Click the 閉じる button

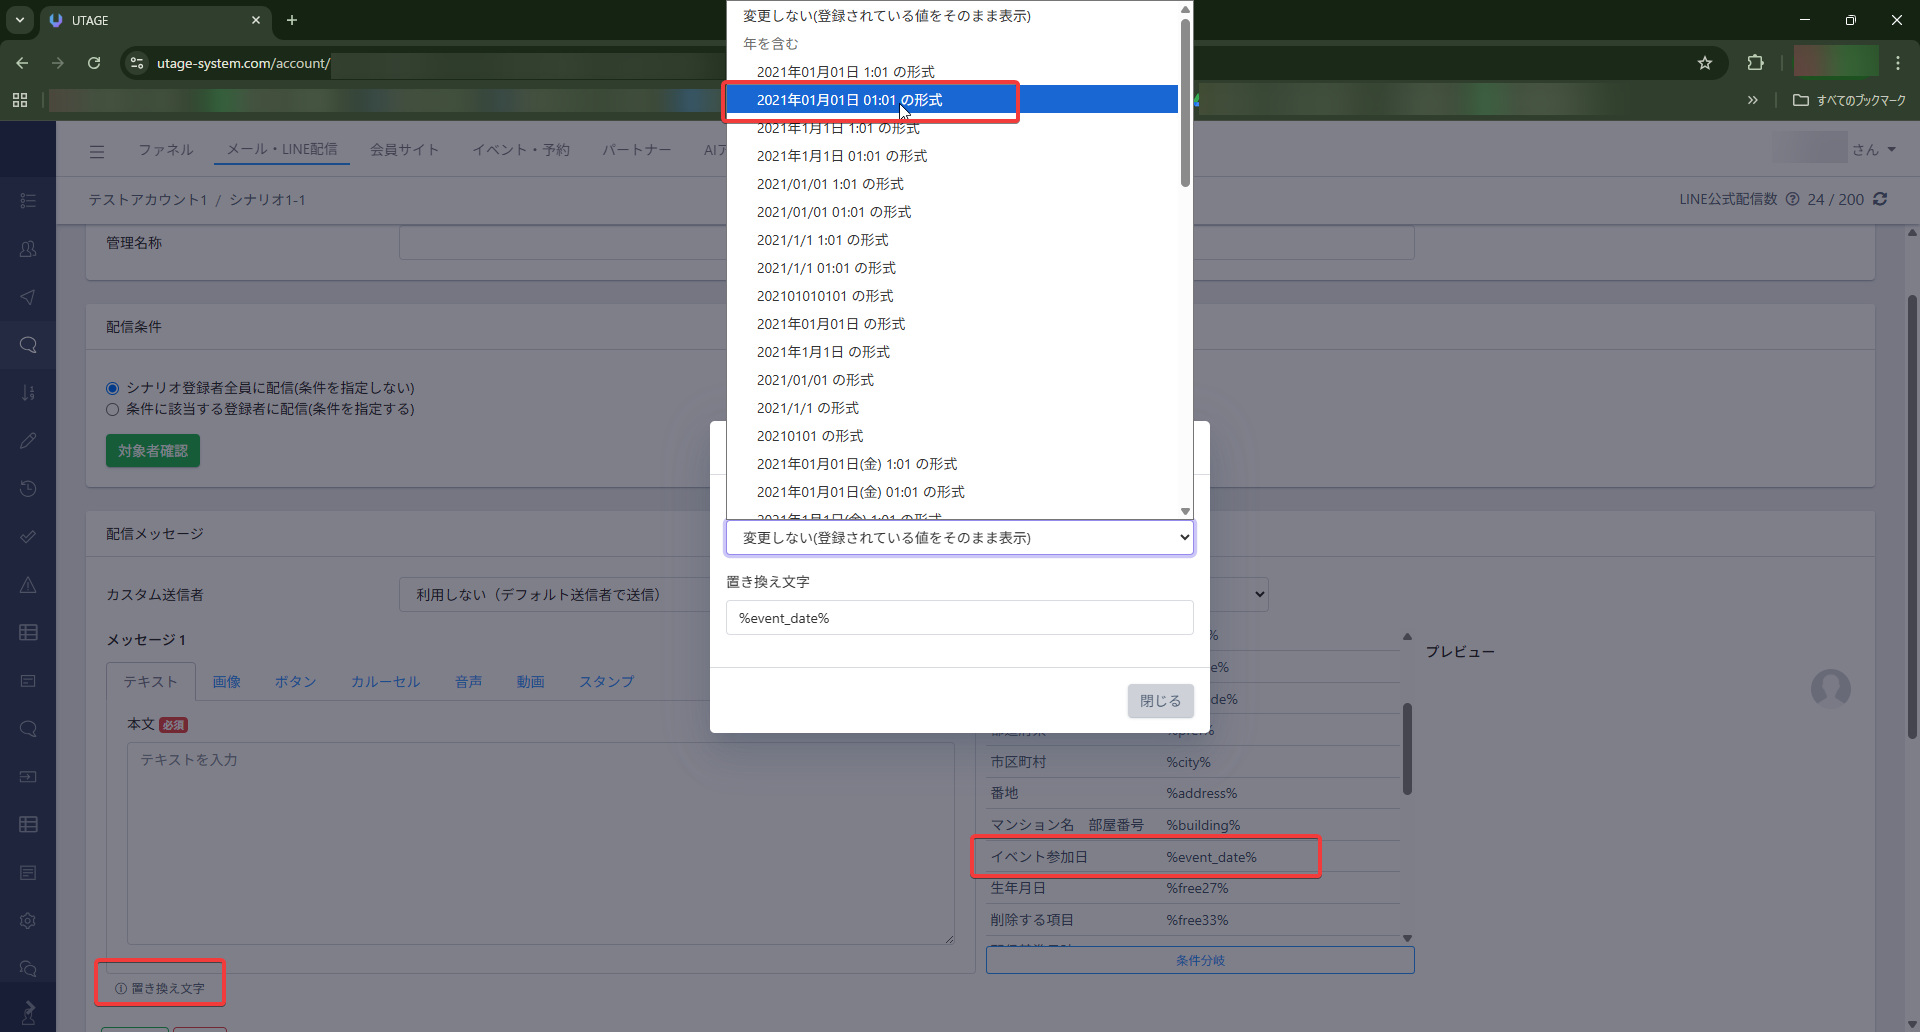tap(1160, 701)
